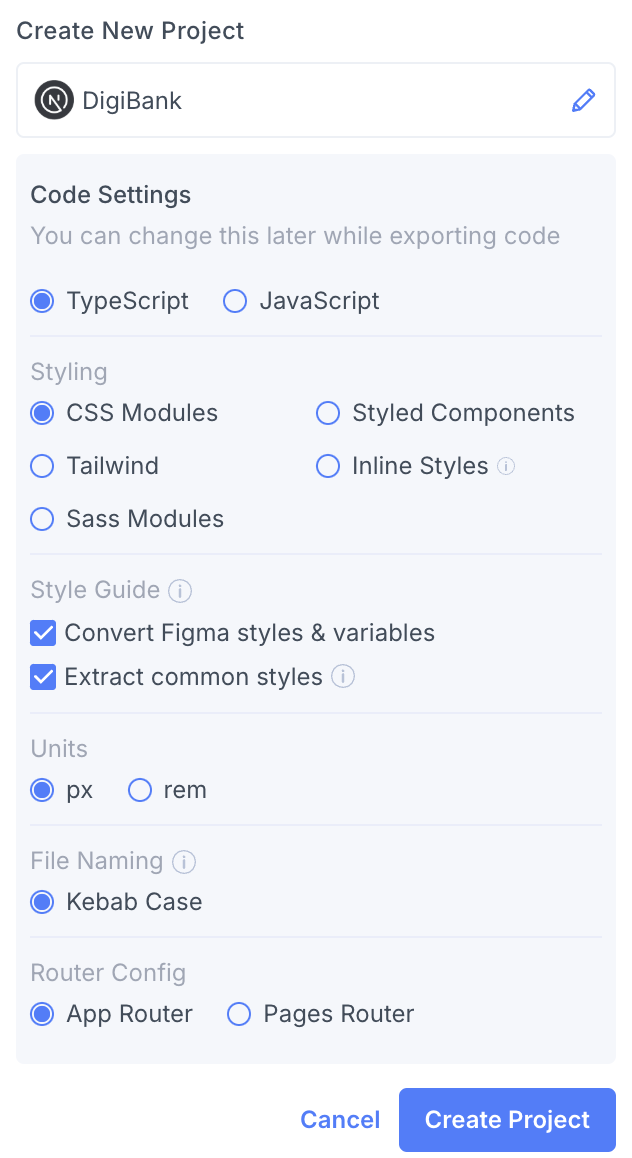Select the JavaScript radio option

pos(235,301)
